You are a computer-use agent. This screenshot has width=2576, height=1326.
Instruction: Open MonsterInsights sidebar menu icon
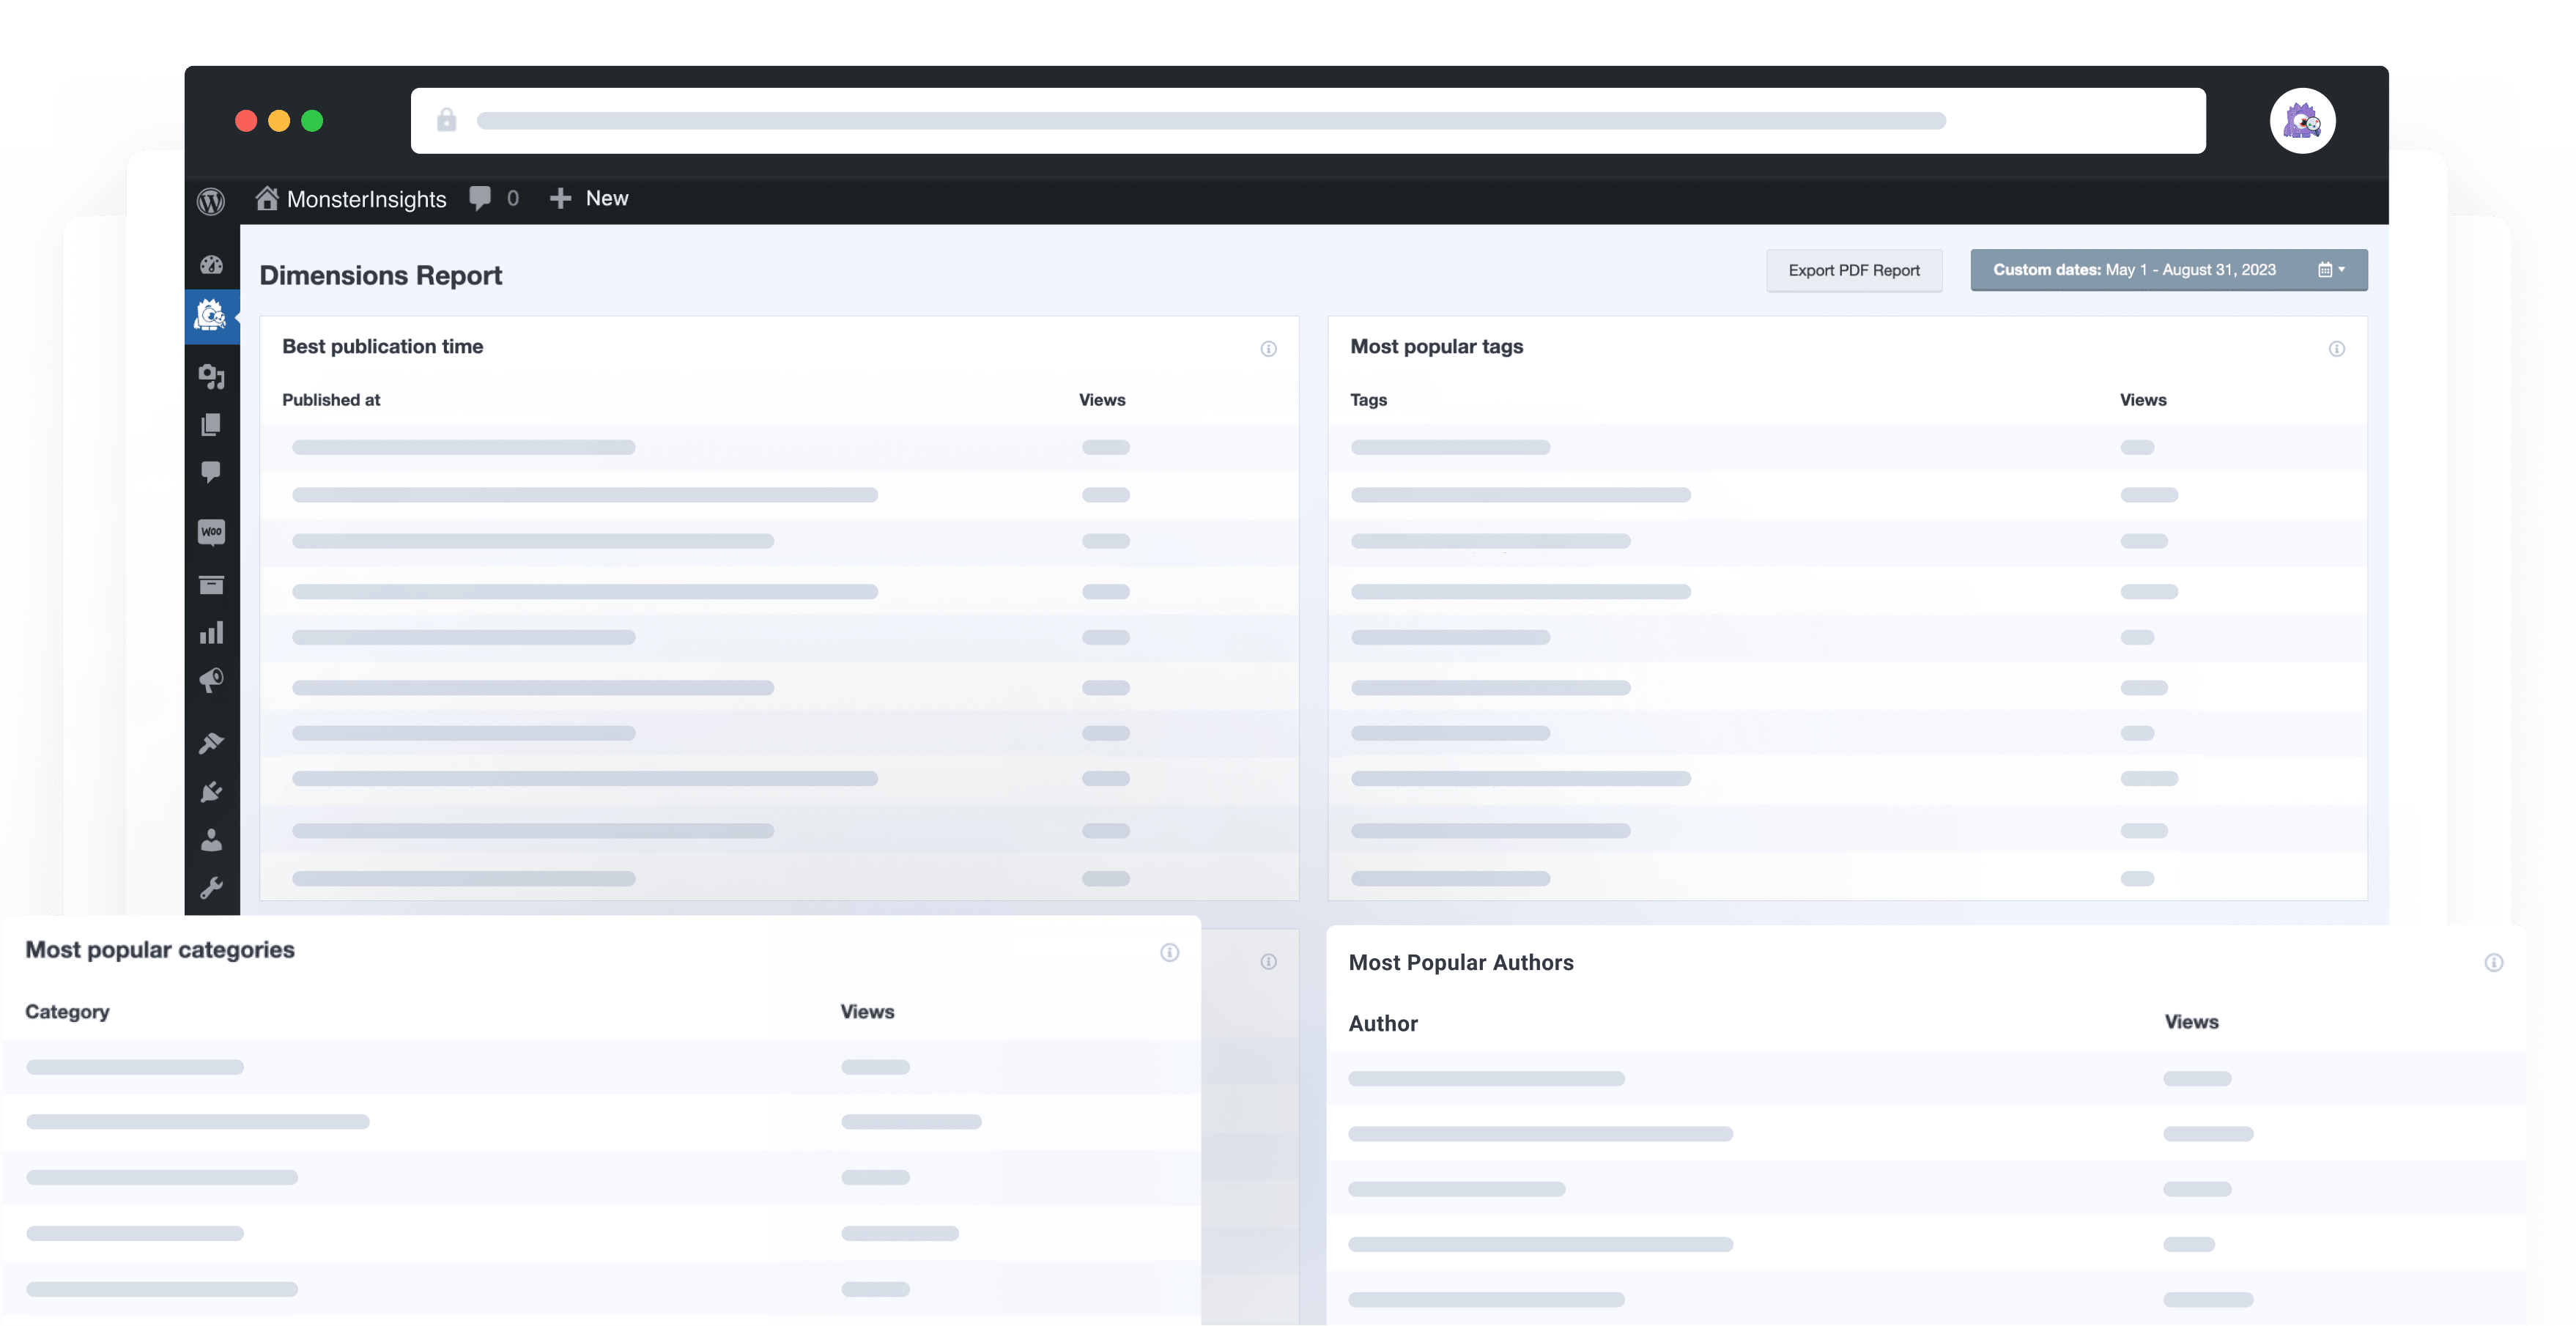pos(211,316)
